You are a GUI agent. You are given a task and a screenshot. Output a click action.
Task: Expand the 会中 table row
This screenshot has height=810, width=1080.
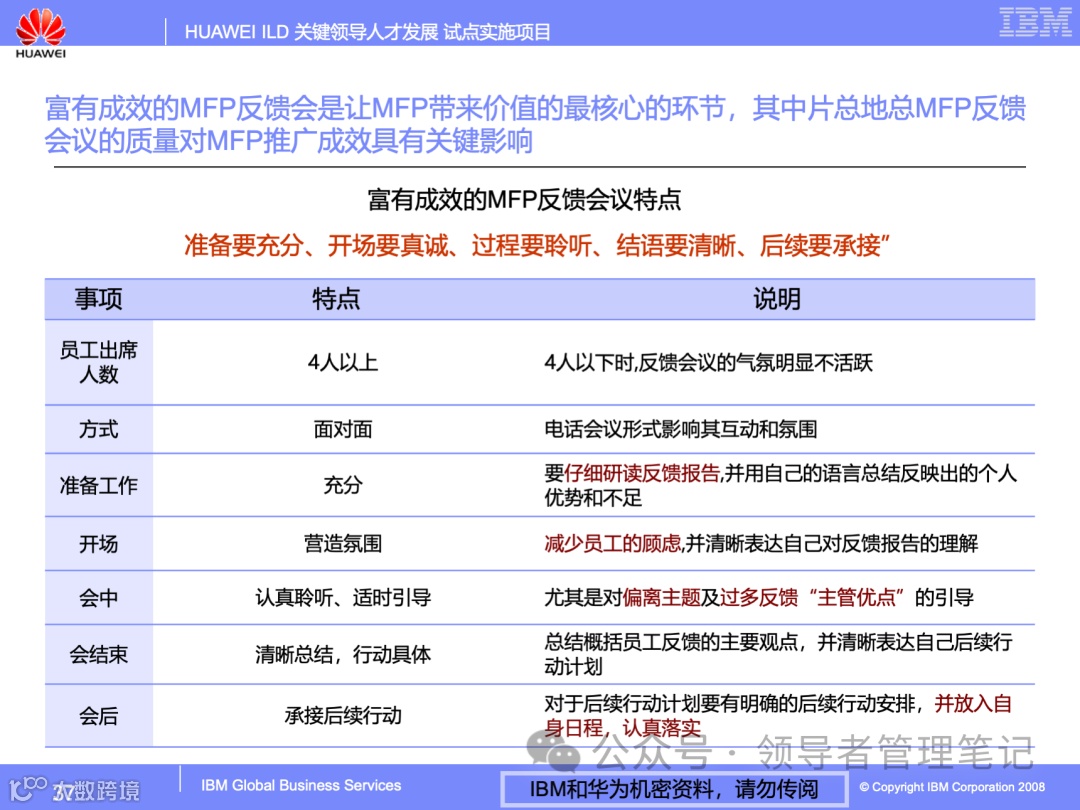[x=99, y=597]
